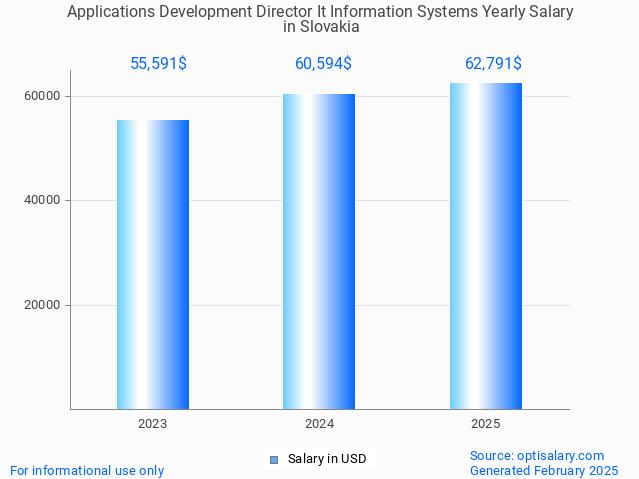639x479 pixels.
Task: Click the 60000 y-axis tick label
Action: tap(43, 96)
